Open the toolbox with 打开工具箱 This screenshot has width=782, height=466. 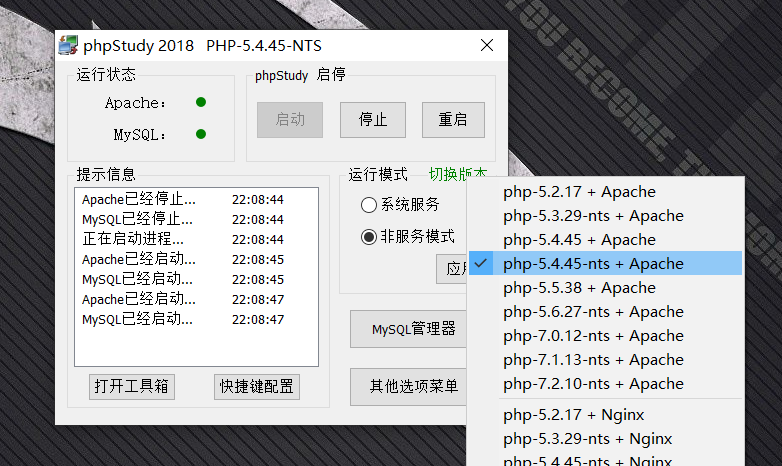click(x=132, y=387)
